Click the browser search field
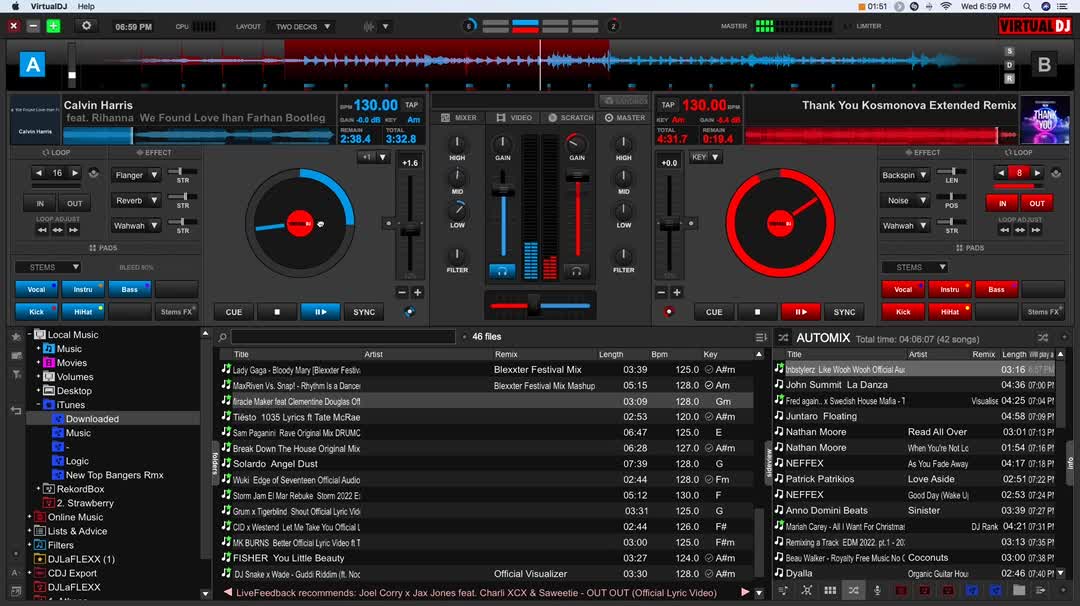Image resolution: width=1080 pixels, height=606 pixels. point(343,337)
